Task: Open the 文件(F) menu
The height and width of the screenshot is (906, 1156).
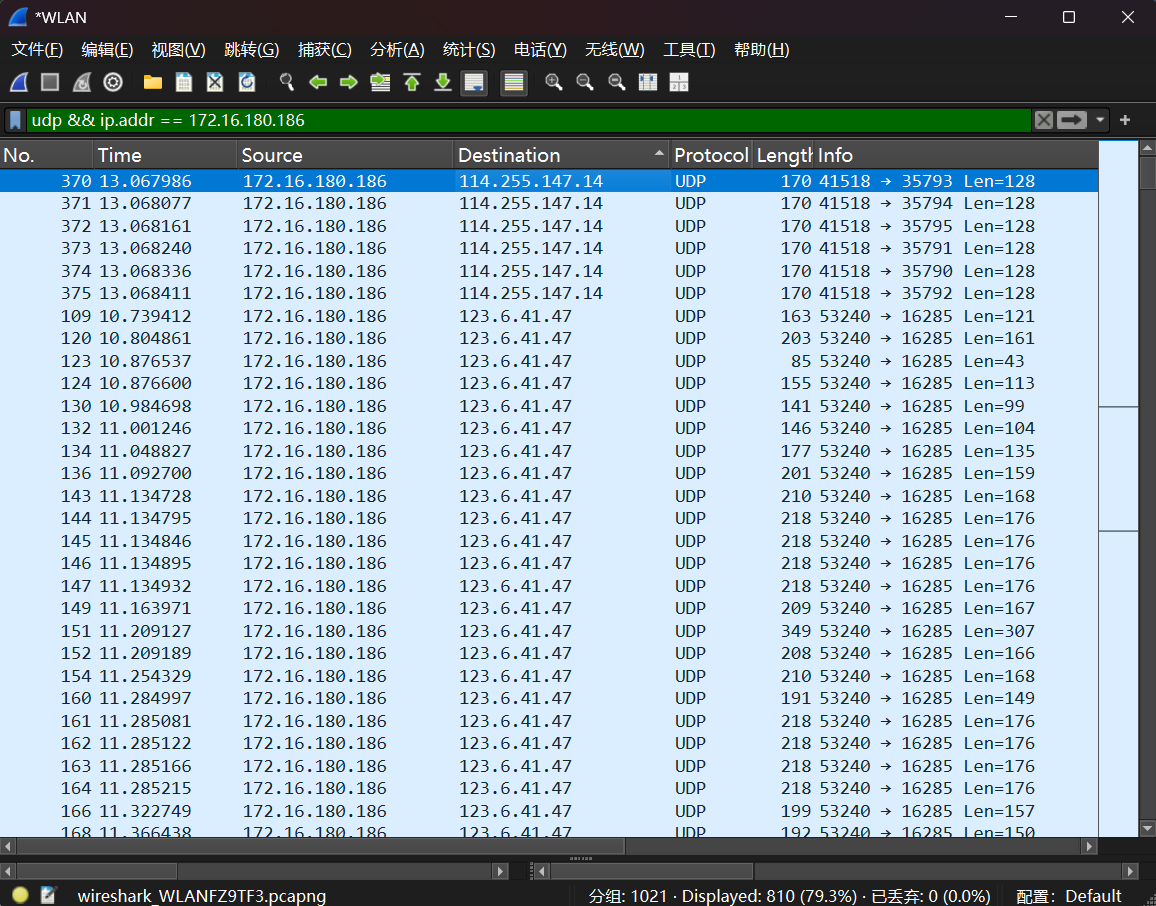Action: [37, 50]
